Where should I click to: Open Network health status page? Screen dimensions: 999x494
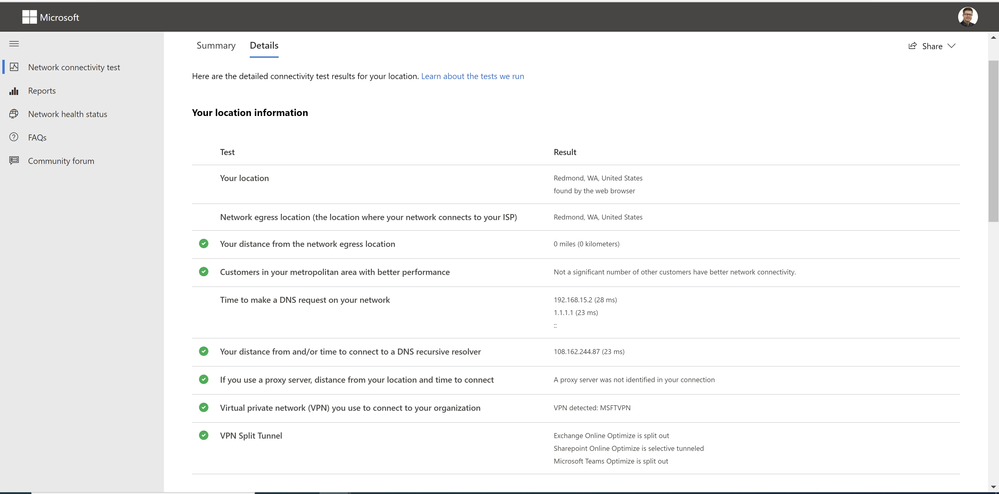[68, 114]
